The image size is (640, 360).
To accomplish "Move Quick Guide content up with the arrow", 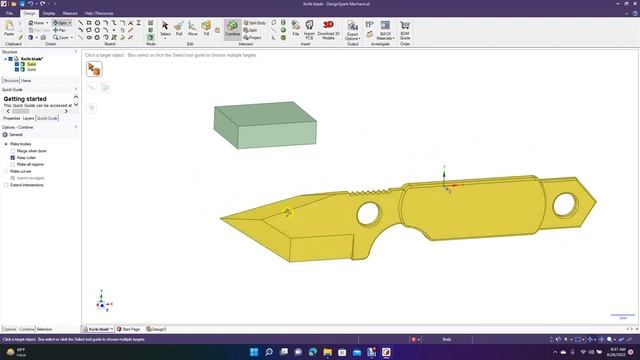I will pyautogui.click(x=76, y=97).
